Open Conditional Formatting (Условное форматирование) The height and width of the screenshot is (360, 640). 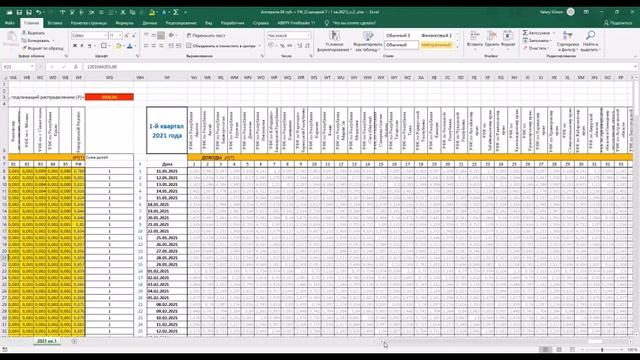point(334,41)
